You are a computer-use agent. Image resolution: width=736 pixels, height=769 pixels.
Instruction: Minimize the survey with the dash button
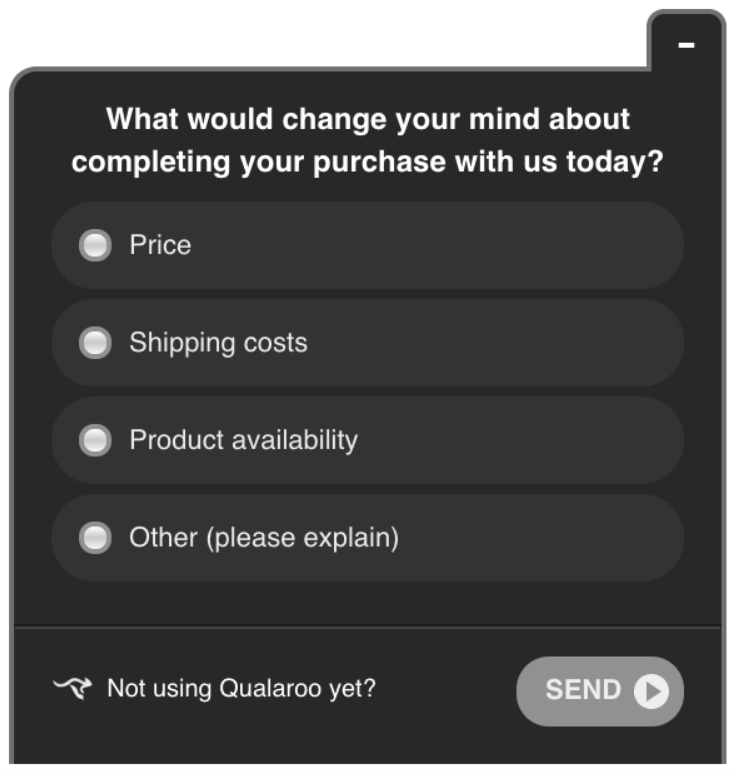(x=686, y=46)
